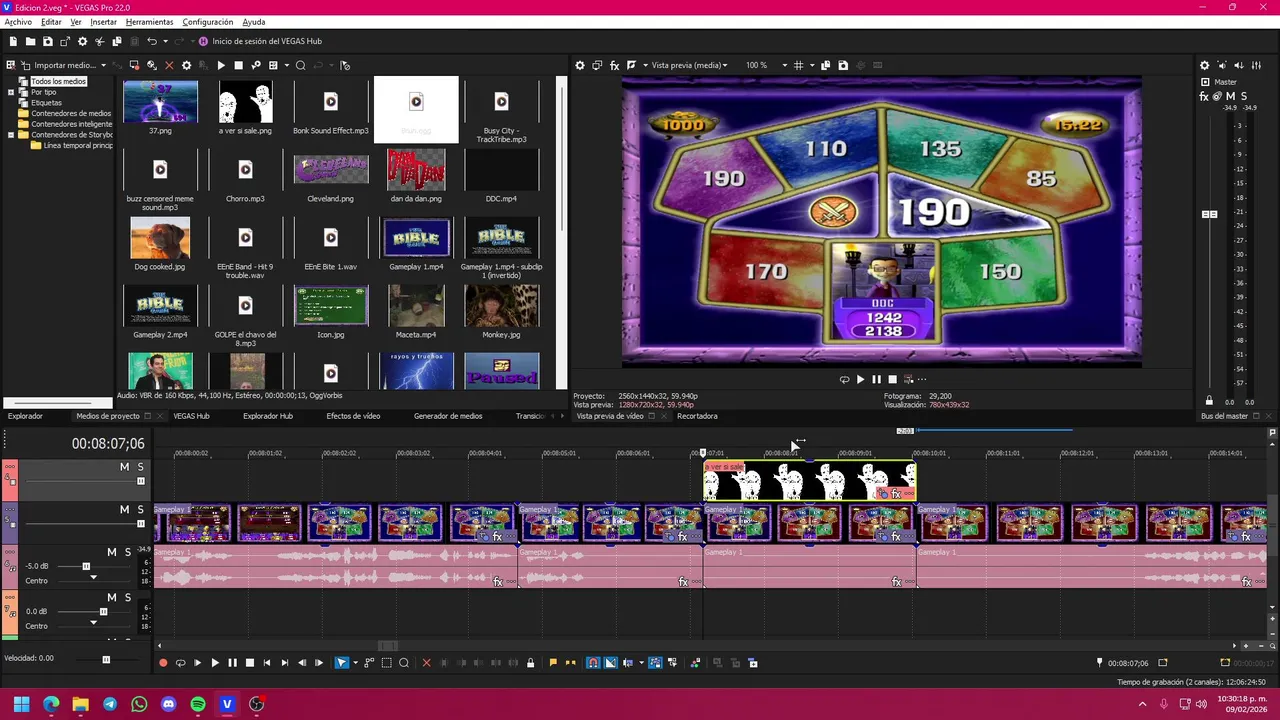1280x720 pixels.
Task: Collapse Contenedores de Storyboard folder
Action: tap(11, 134)
